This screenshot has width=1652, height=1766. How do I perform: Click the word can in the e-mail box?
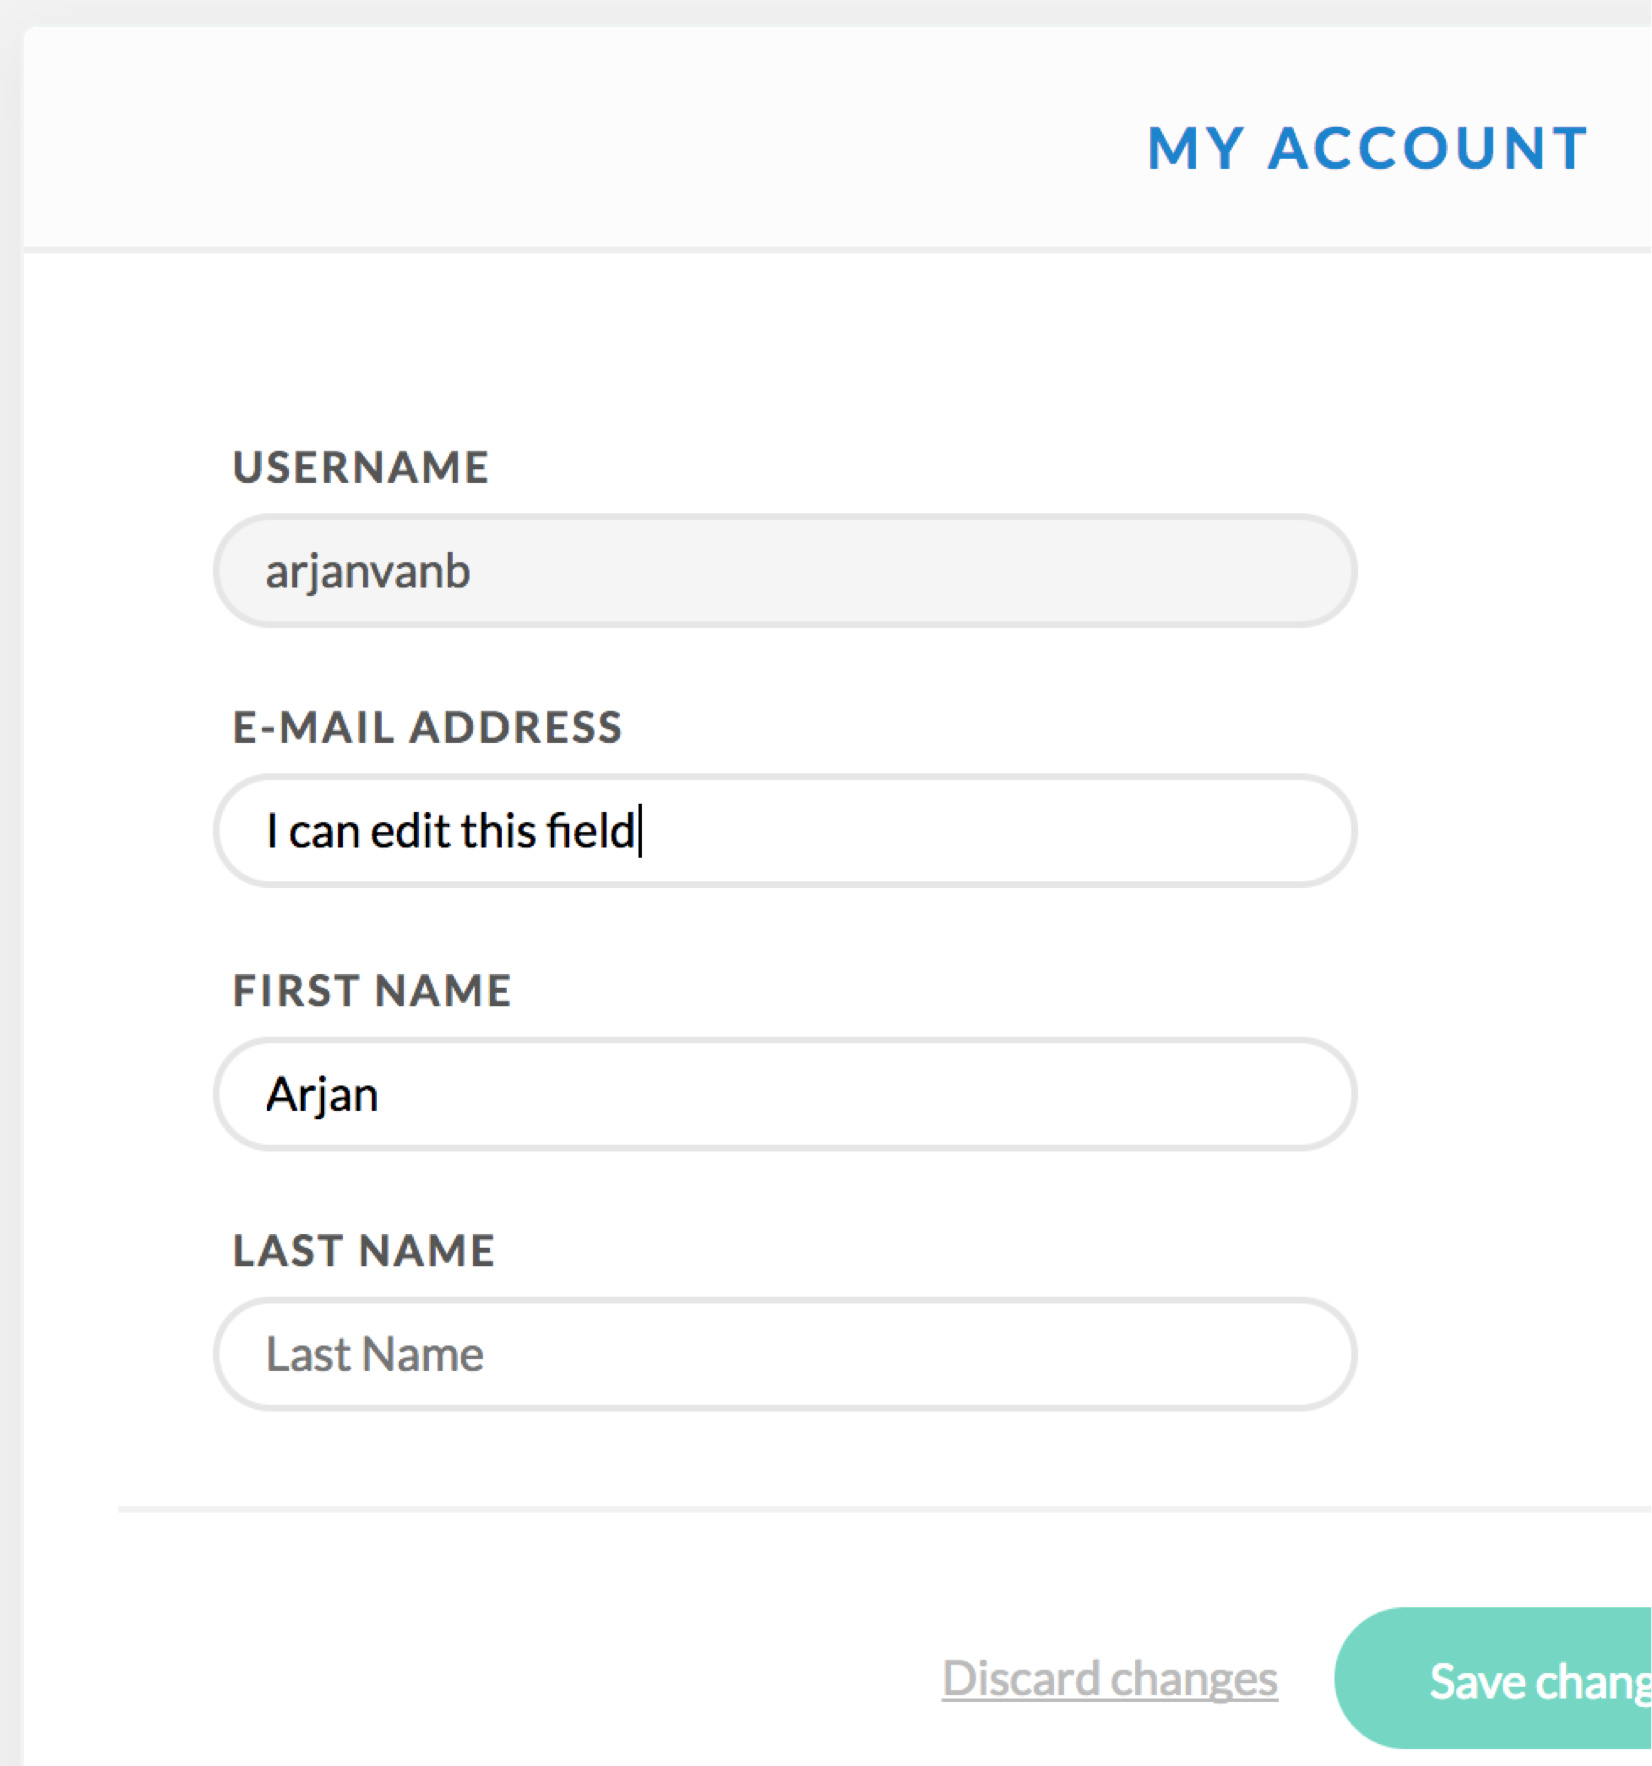(324, 833)
